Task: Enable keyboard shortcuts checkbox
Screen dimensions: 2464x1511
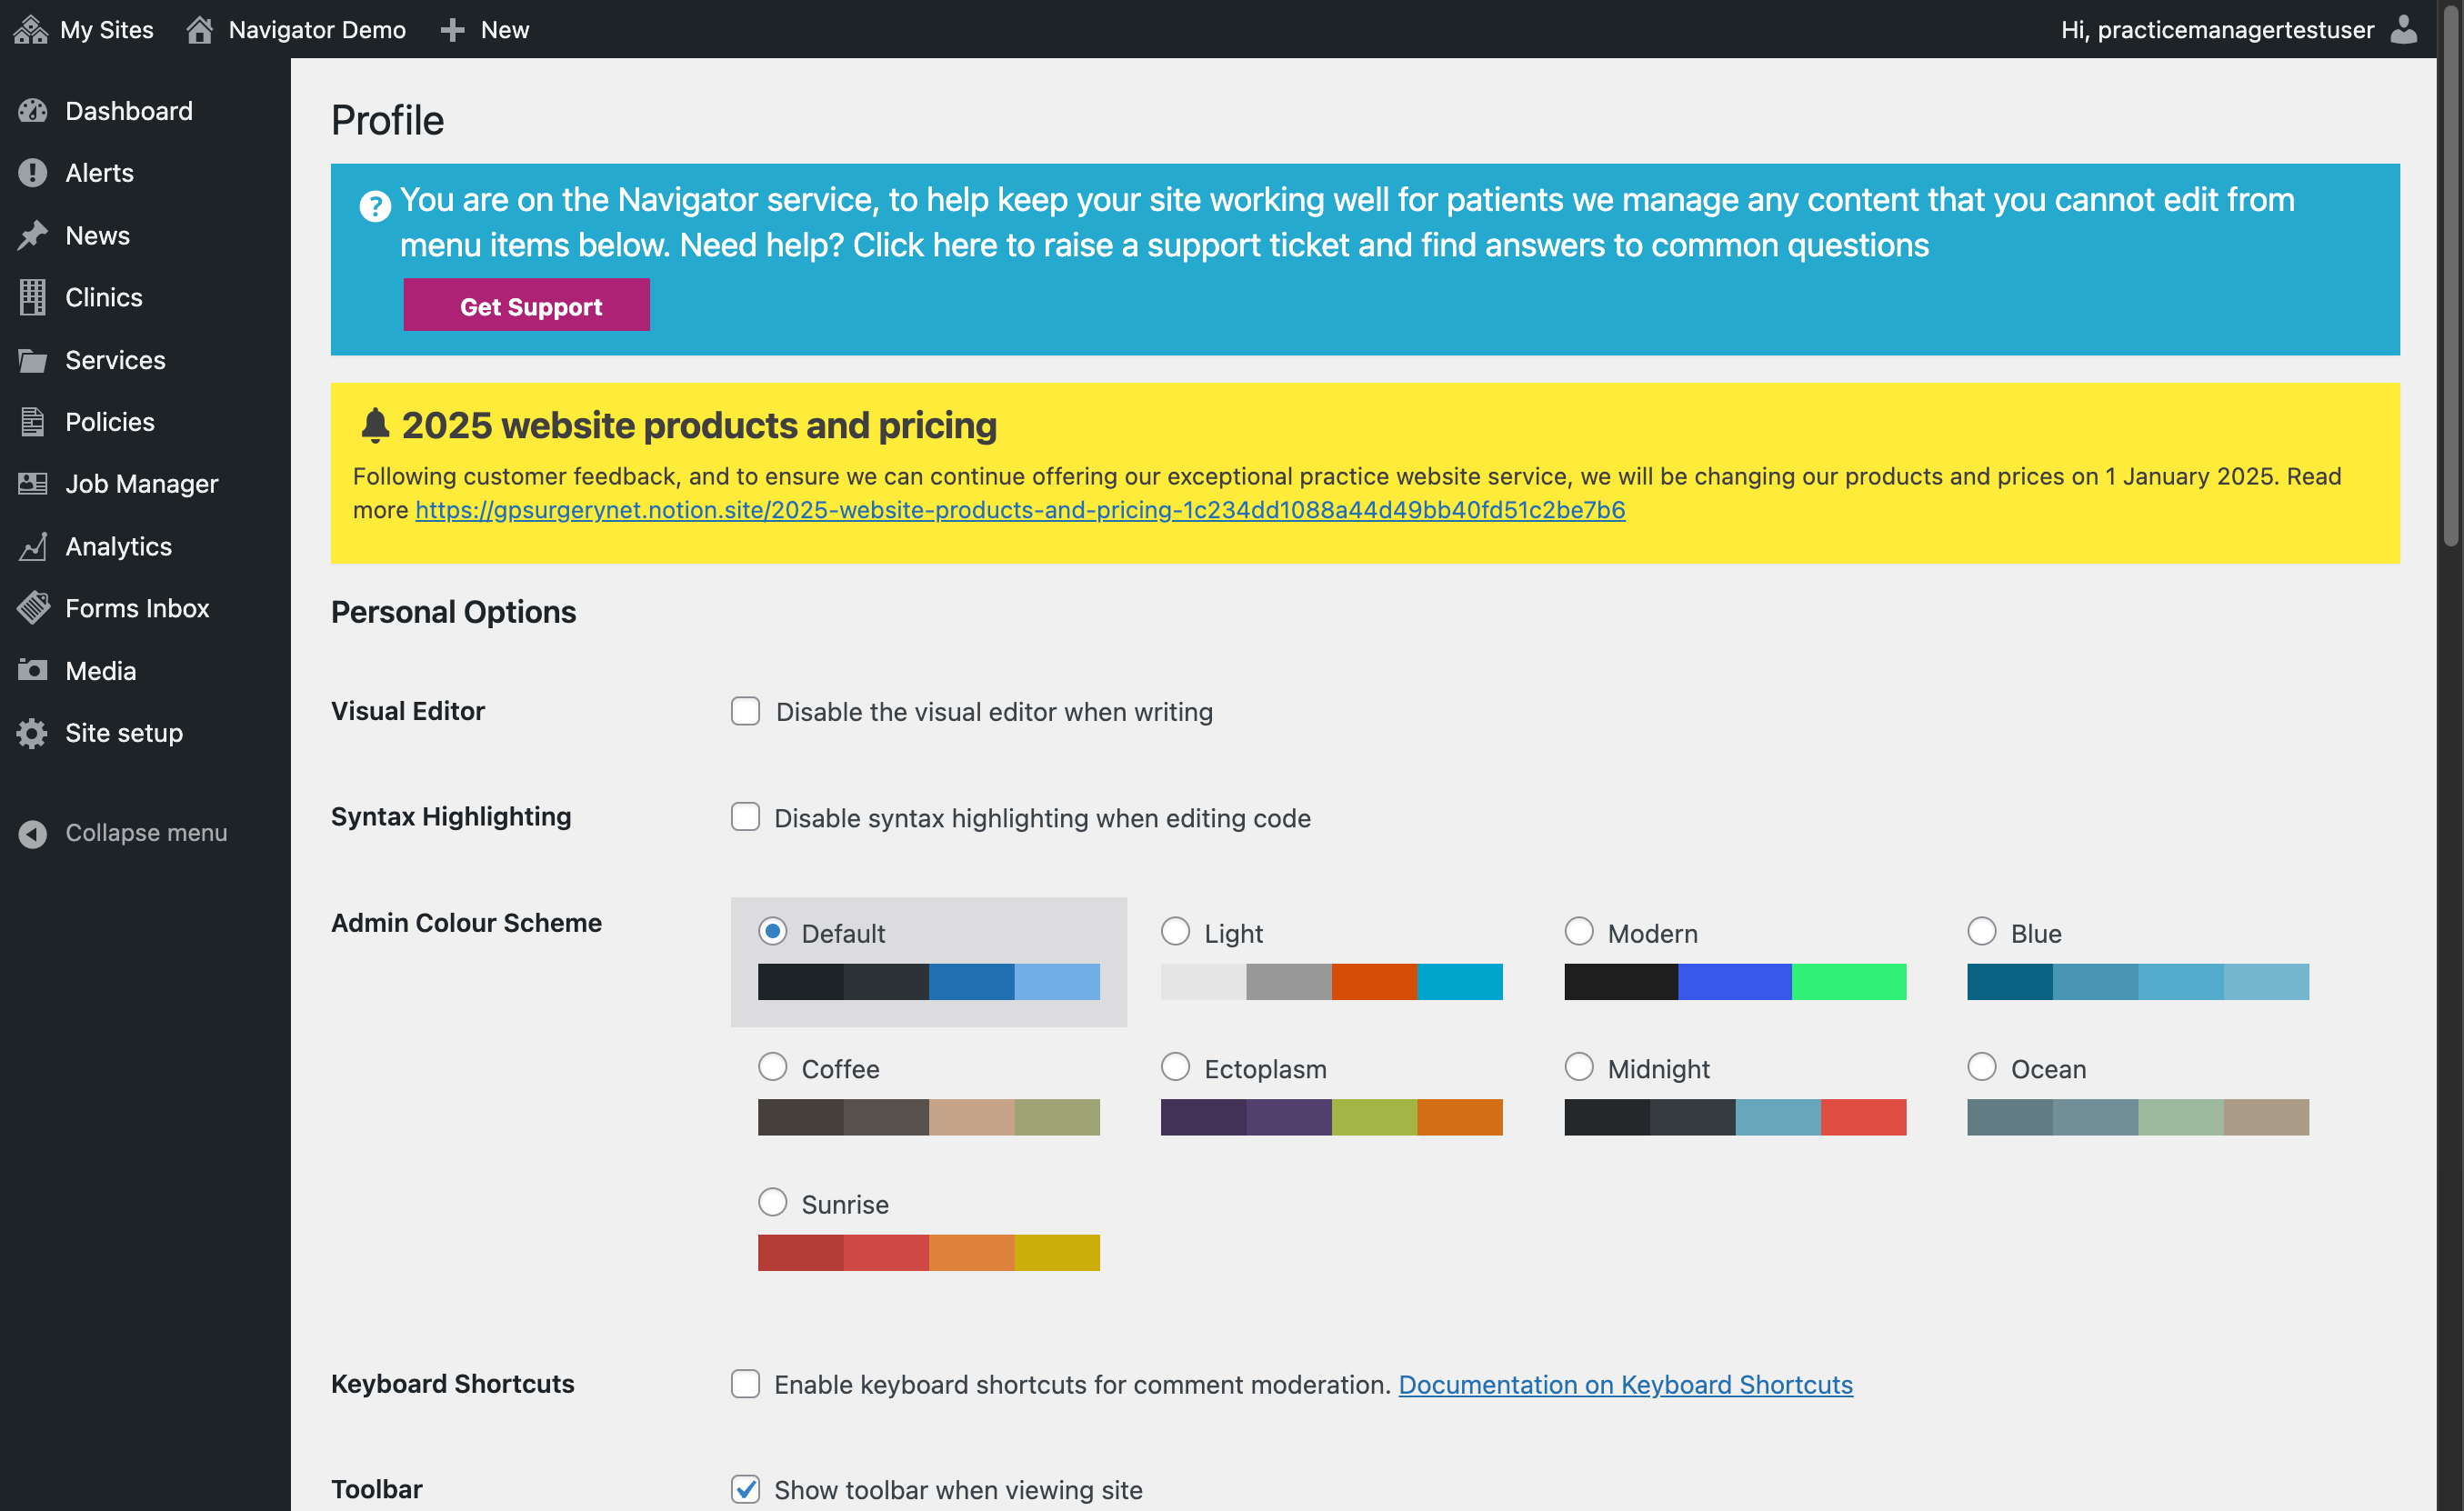Action: (745, 1383)
